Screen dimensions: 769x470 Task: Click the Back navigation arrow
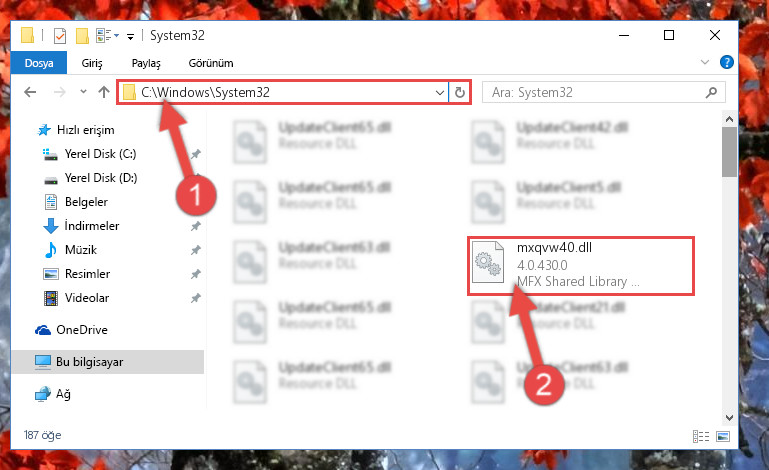pos(30,92)
